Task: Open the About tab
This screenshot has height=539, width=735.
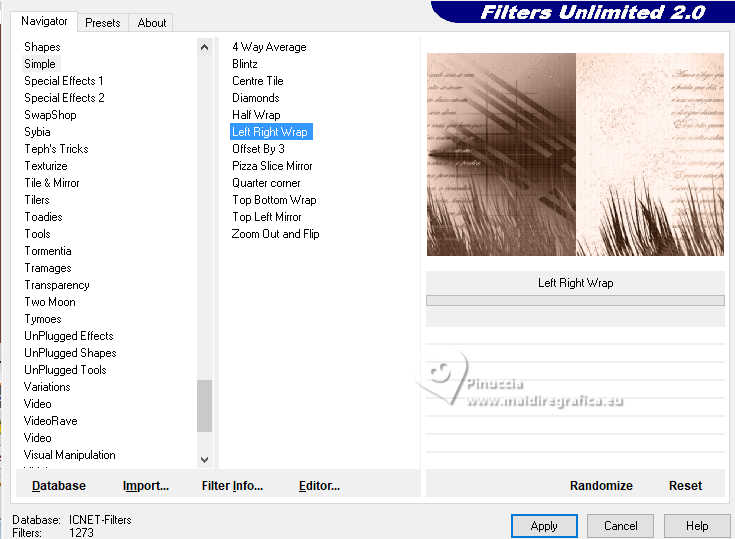Action: click(152, 23)
